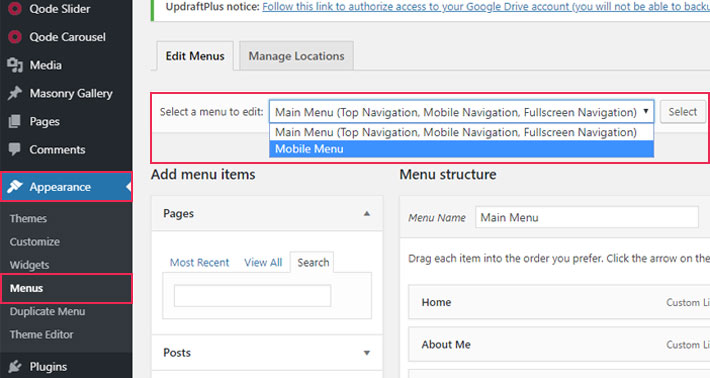The image size is (710, 378).
Task: Switch to the Manage Locations tab
Action: coord(296,56)
